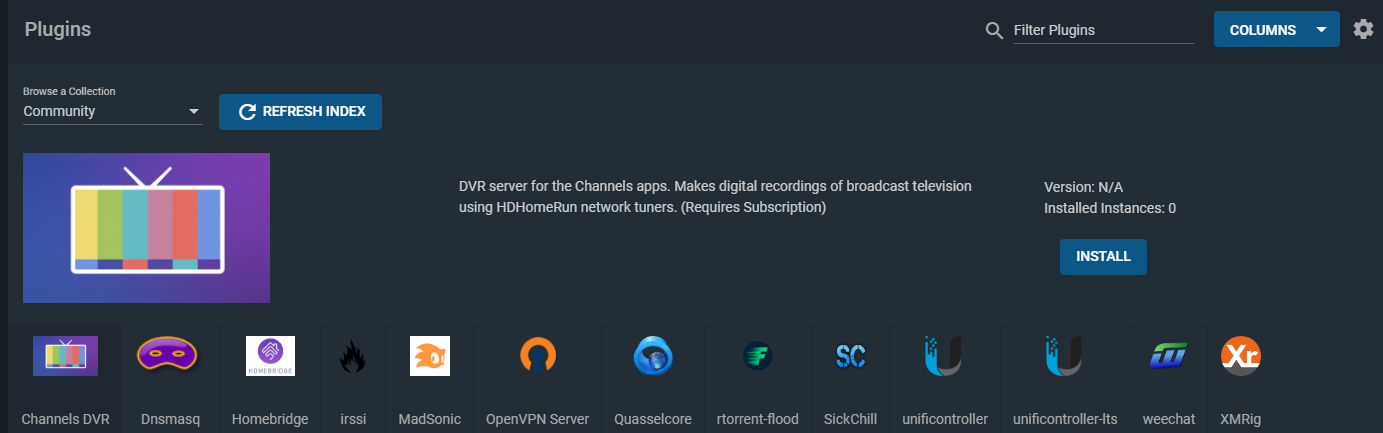The width and height of the screenshot is (1383, 433).
Task: Pick the XMRig plugin icon
Action: [1240, 356]
